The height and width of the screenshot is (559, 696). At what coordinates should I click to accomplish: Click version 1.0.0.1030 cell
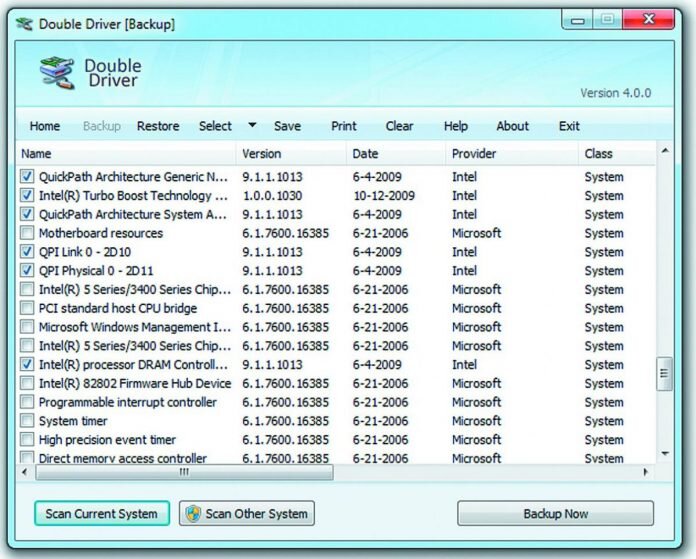click(x=272, y=195)
